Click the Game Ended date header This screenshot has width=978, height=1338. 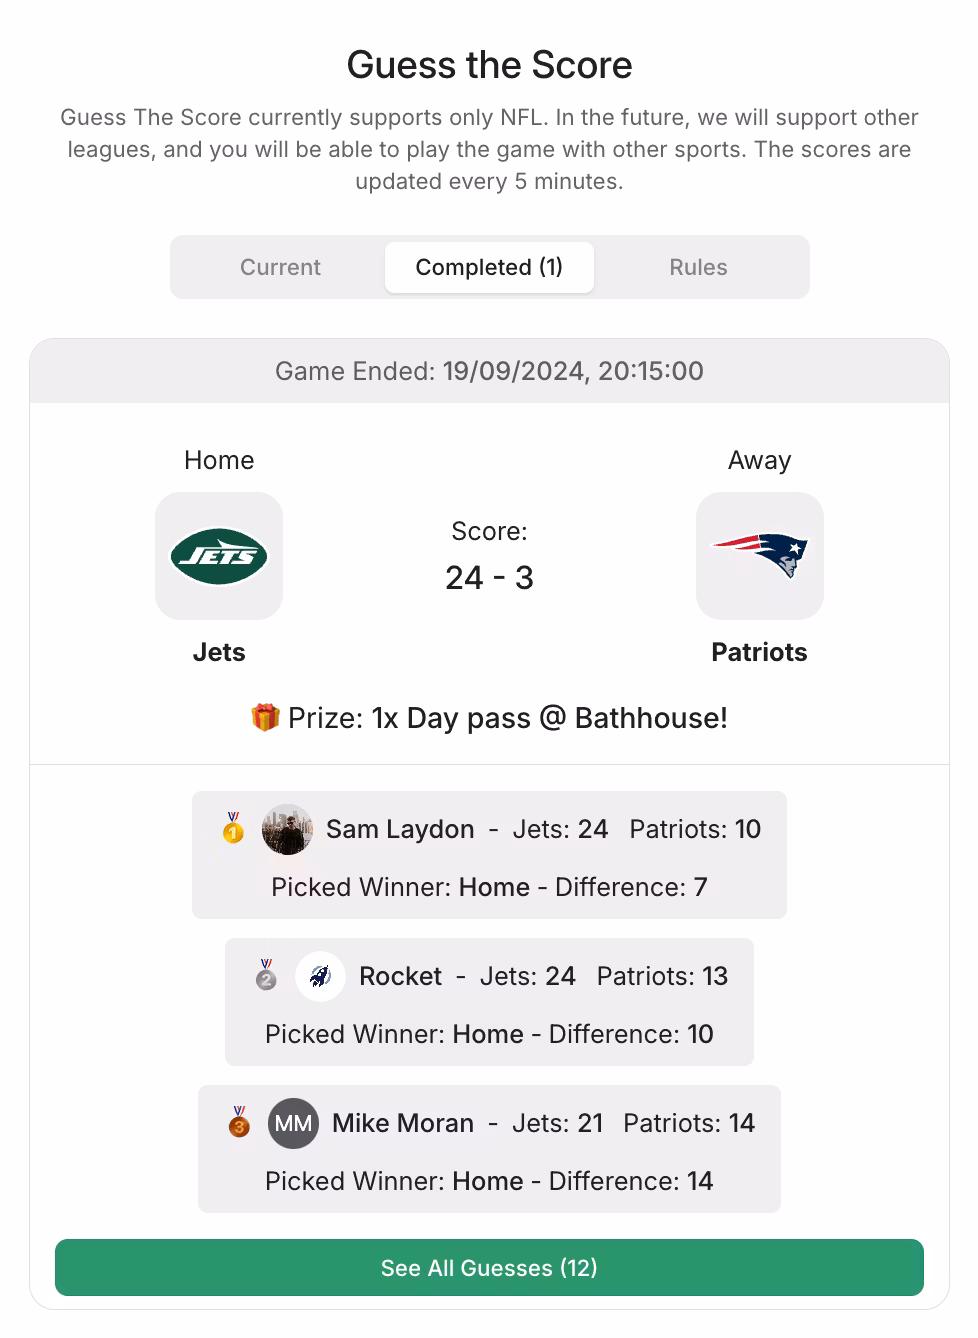click(x=489, y=371)
